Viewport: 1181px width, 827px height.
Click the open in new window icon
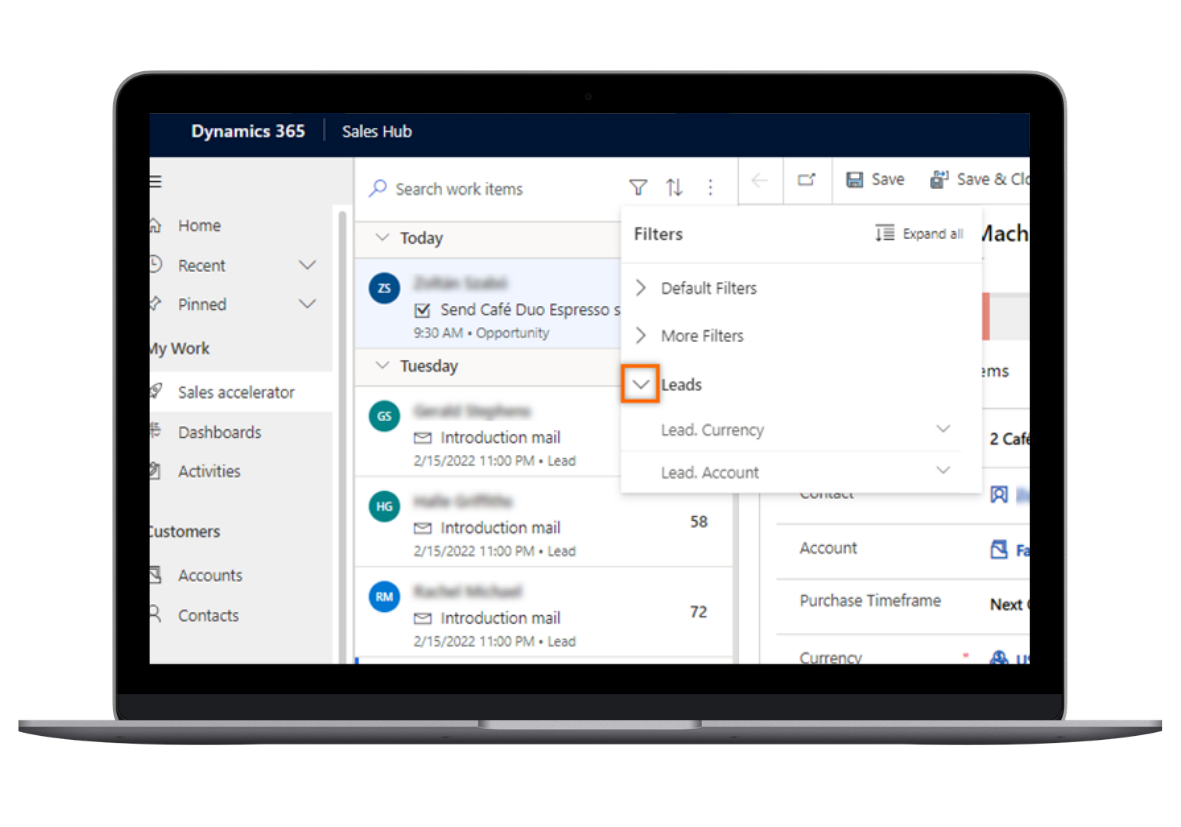click(x=806, y=180)
